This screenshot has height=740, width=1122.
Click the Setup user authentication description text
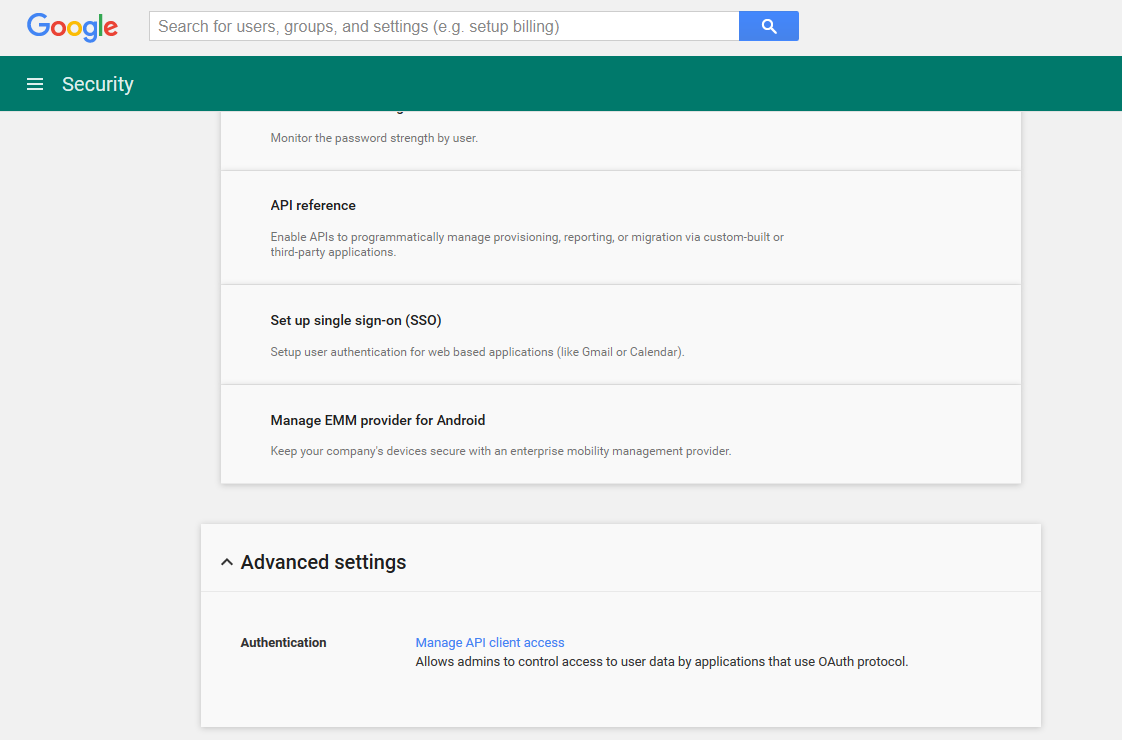pyautogui.click(x=477, y=352)
